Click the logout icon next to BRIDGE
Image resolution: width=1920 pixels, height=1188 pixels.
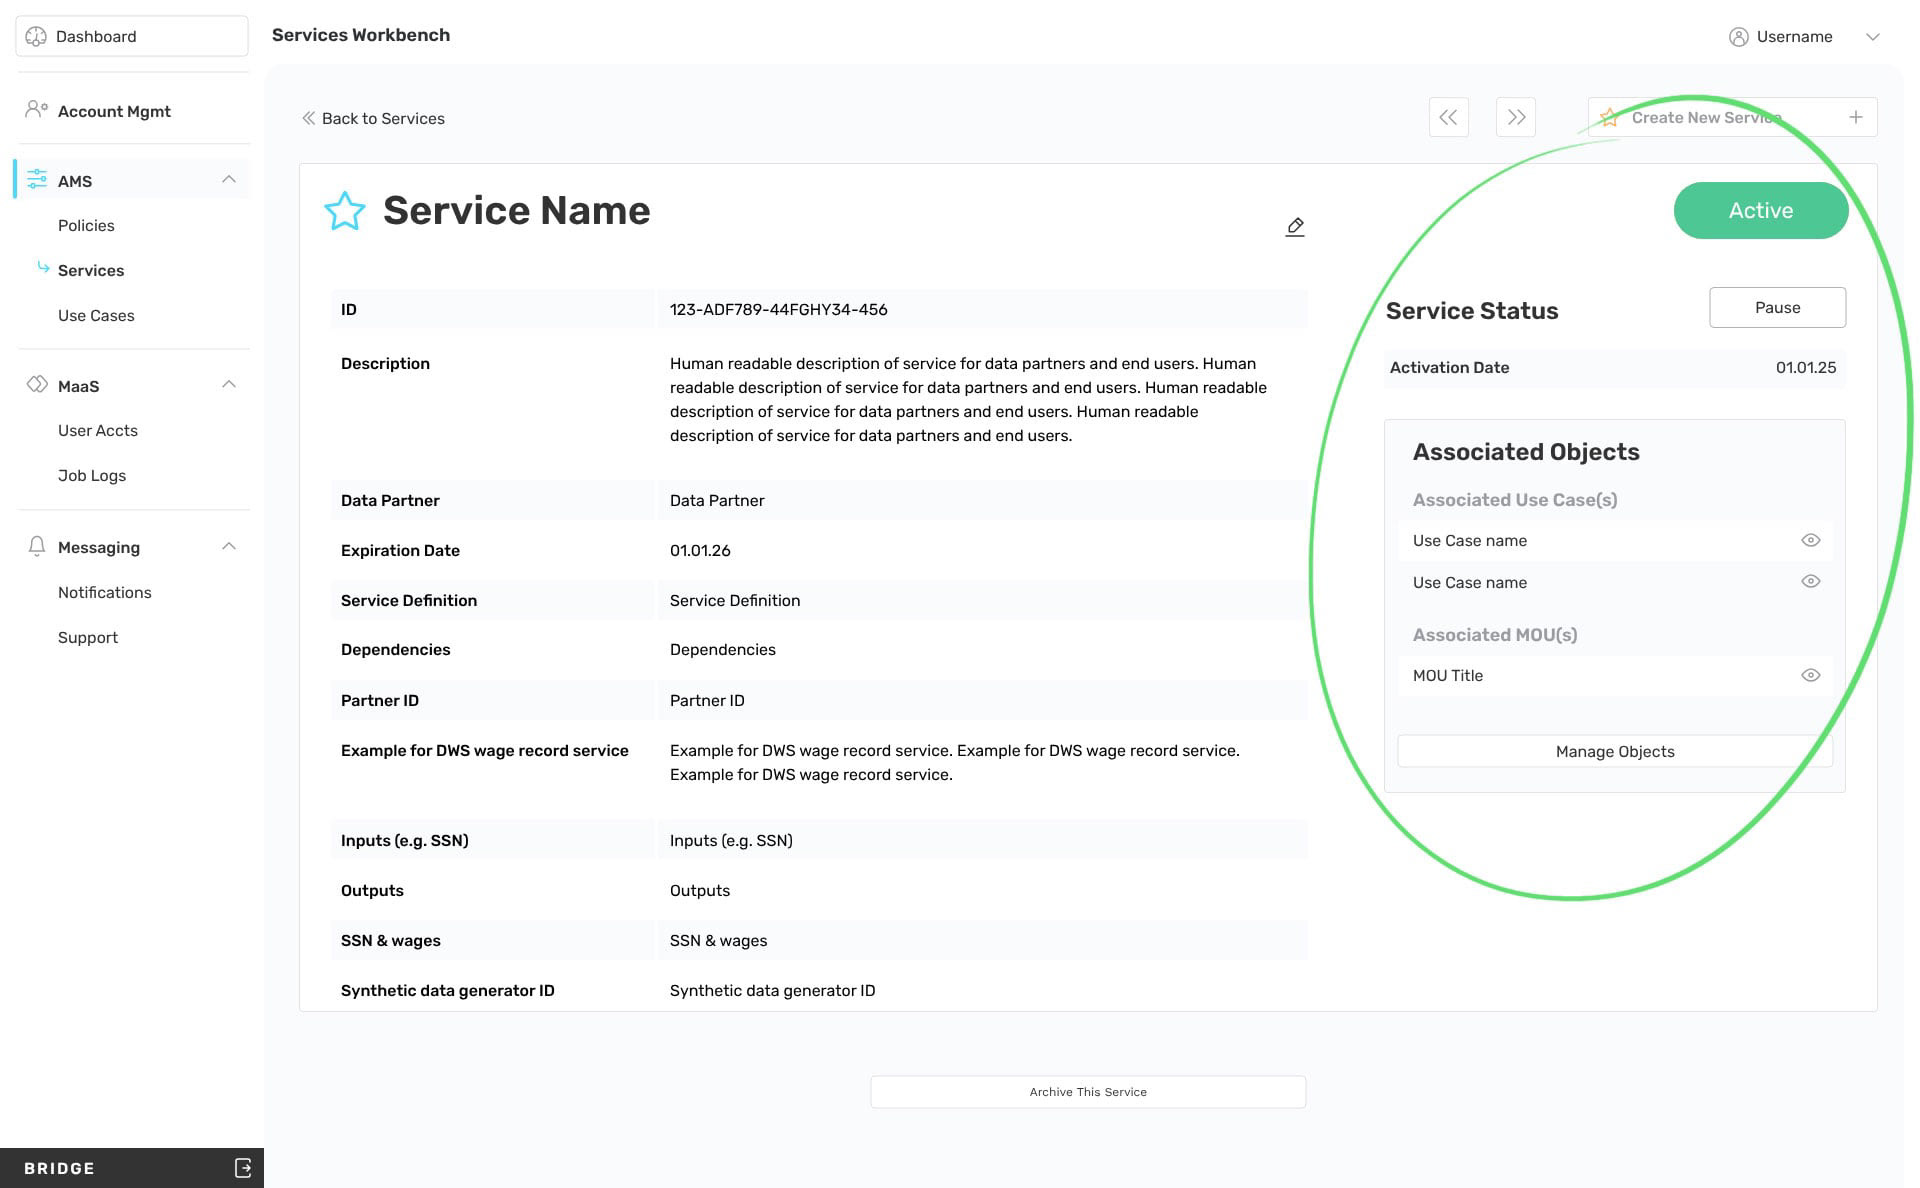point(243,1167)
